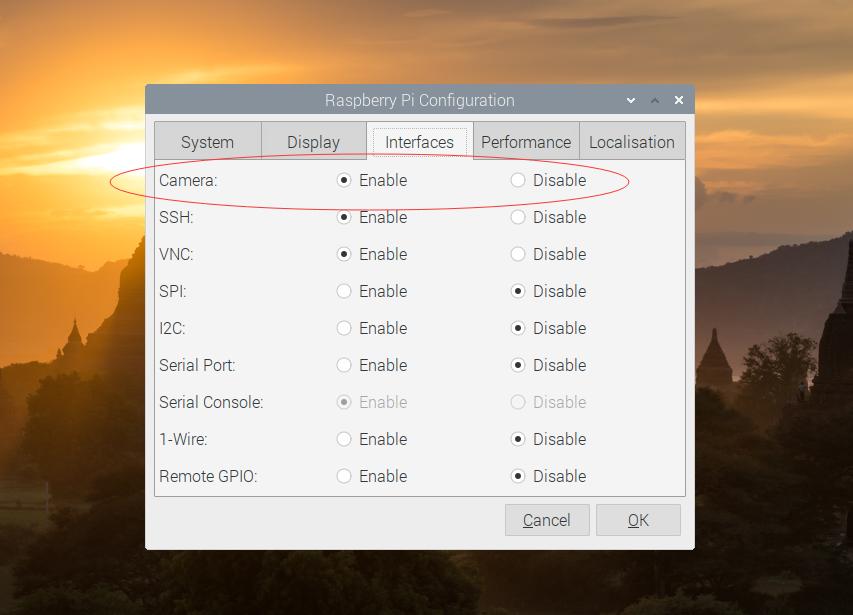Close the Raspberry Pi Configuration window
The width and height of the screenshot is (853, 615).
[679, 100]
